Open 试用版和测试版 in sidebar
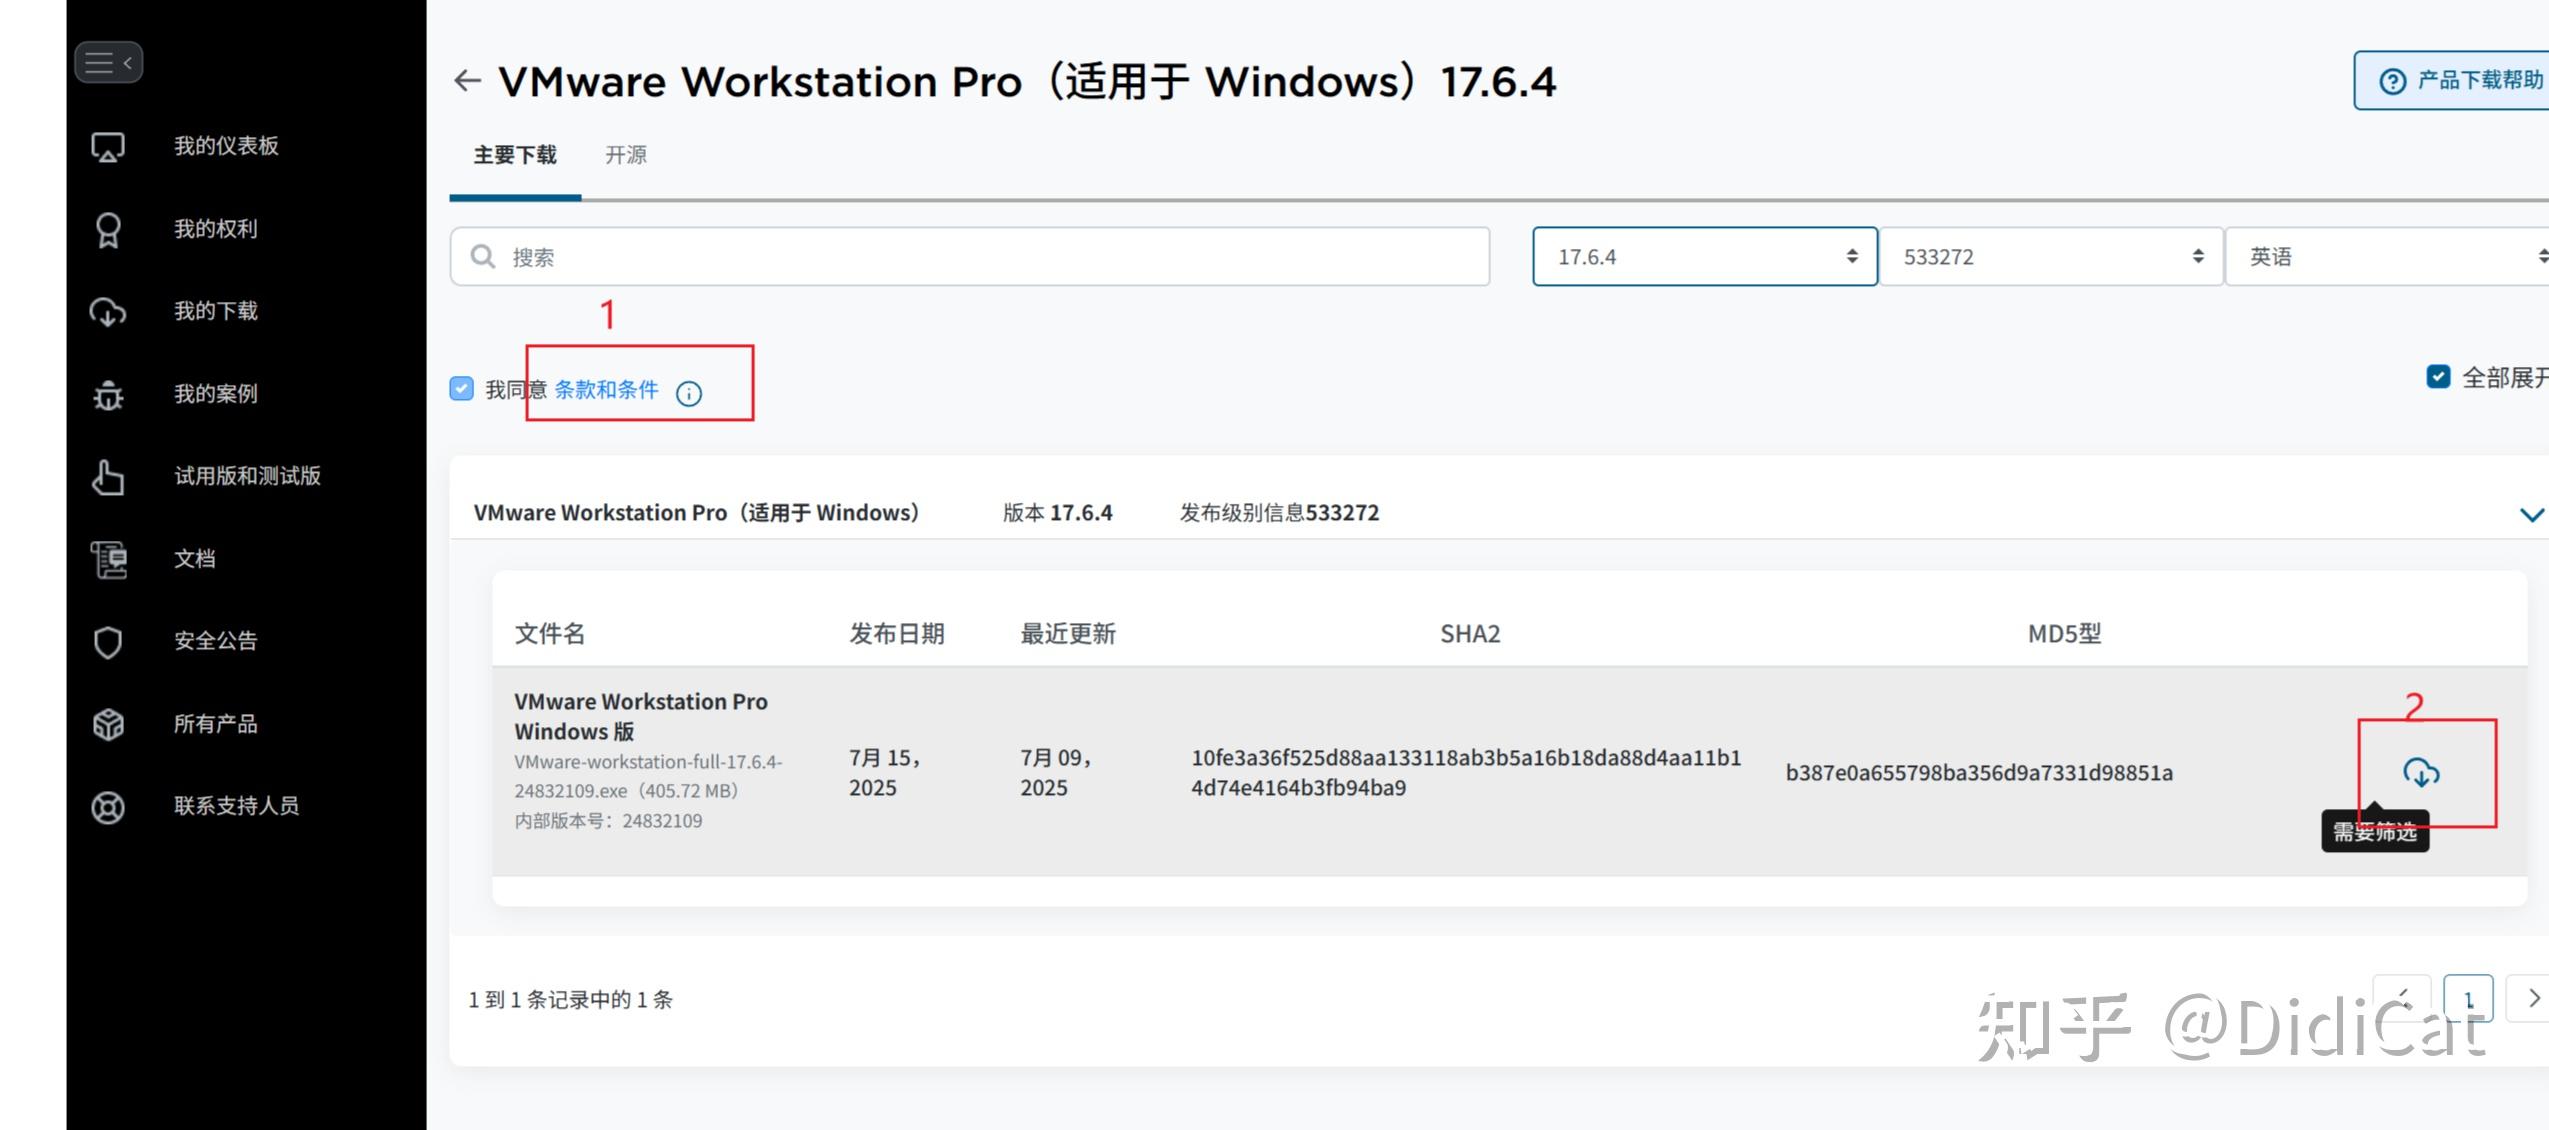The image size is (2549, 1130). pos(248,476)
